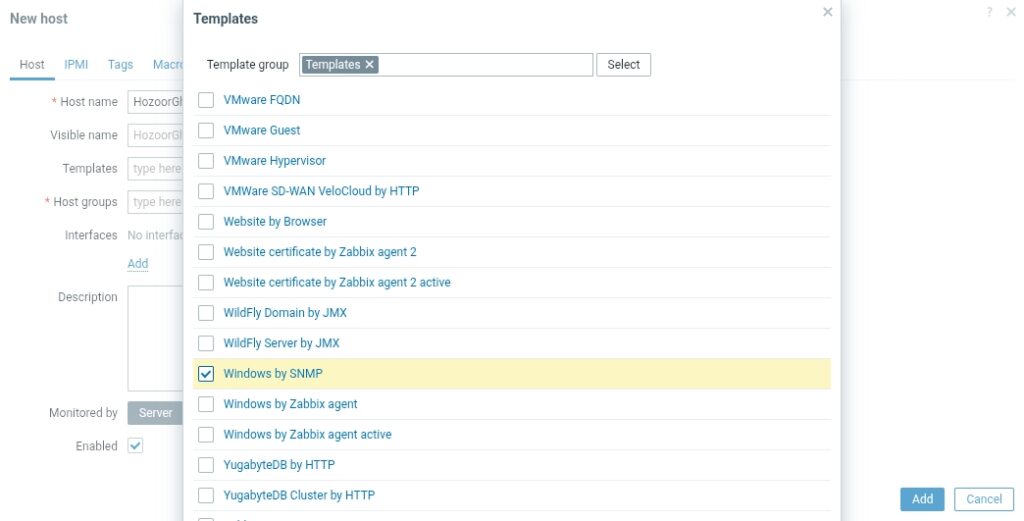1024x521 pixels.
Task: Check WildFly Domain by JMX checkbox
Action: point(206,313)
